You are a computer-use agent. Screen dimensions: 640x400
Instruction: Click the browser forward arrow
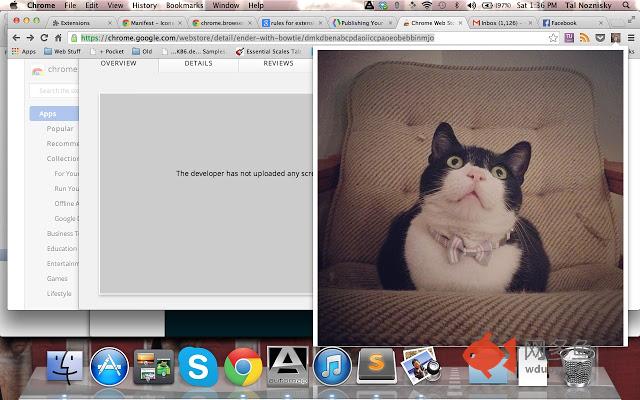[30, 38]
